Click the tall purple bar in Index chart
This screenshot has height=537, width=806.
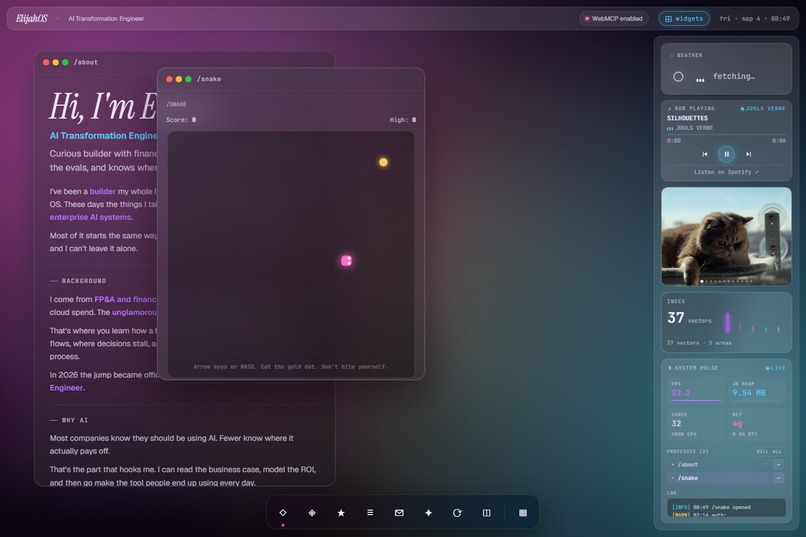coord(727,323)
